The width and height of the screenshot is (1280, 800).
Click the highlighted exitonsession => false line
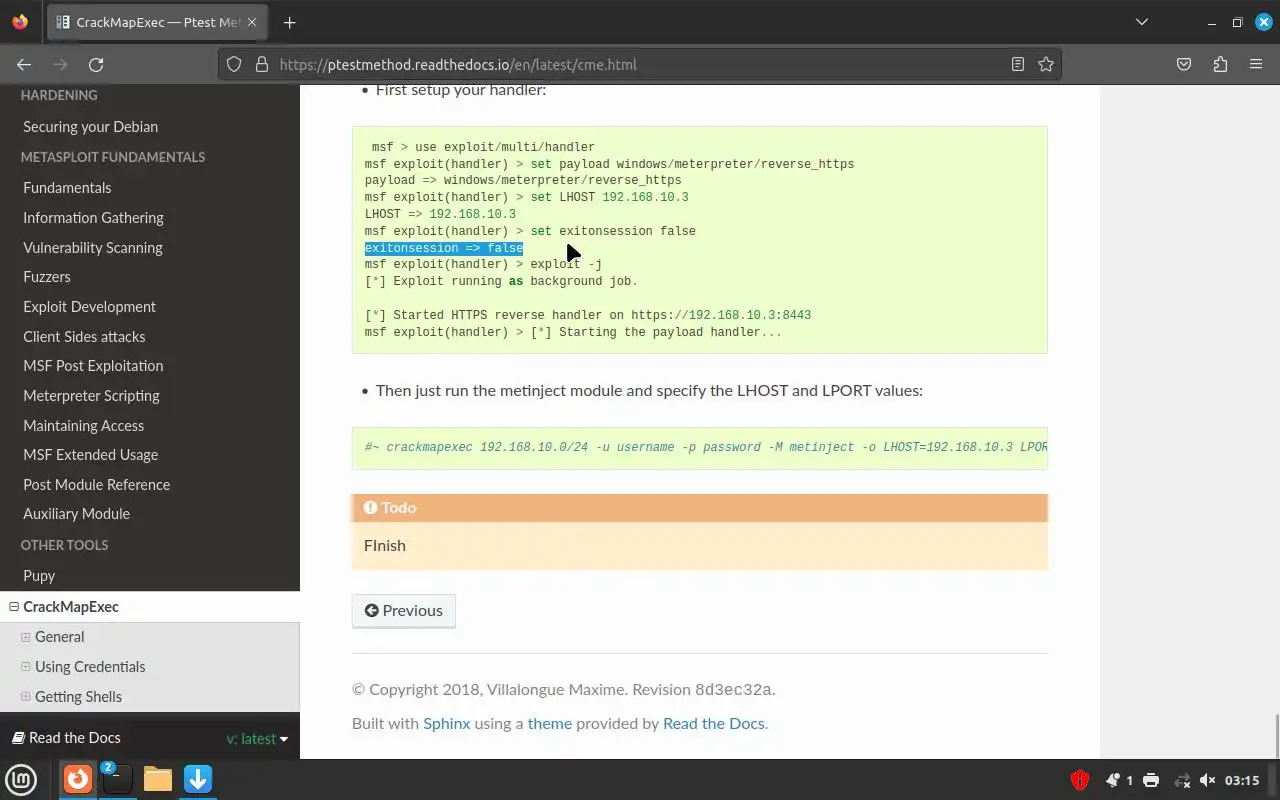444,248
